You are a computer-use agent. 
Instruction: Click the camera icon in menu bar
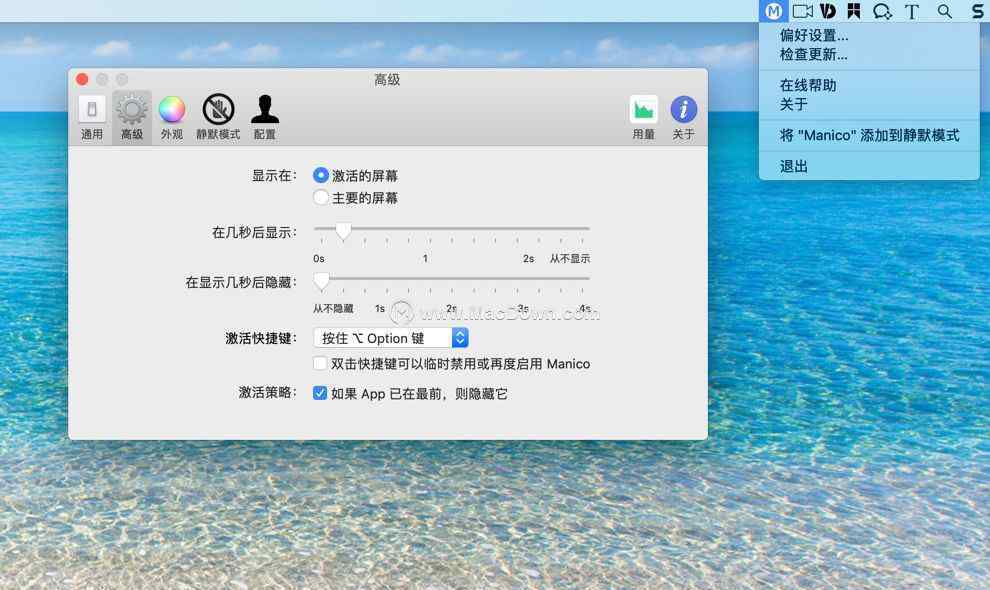tap(802, 11)
